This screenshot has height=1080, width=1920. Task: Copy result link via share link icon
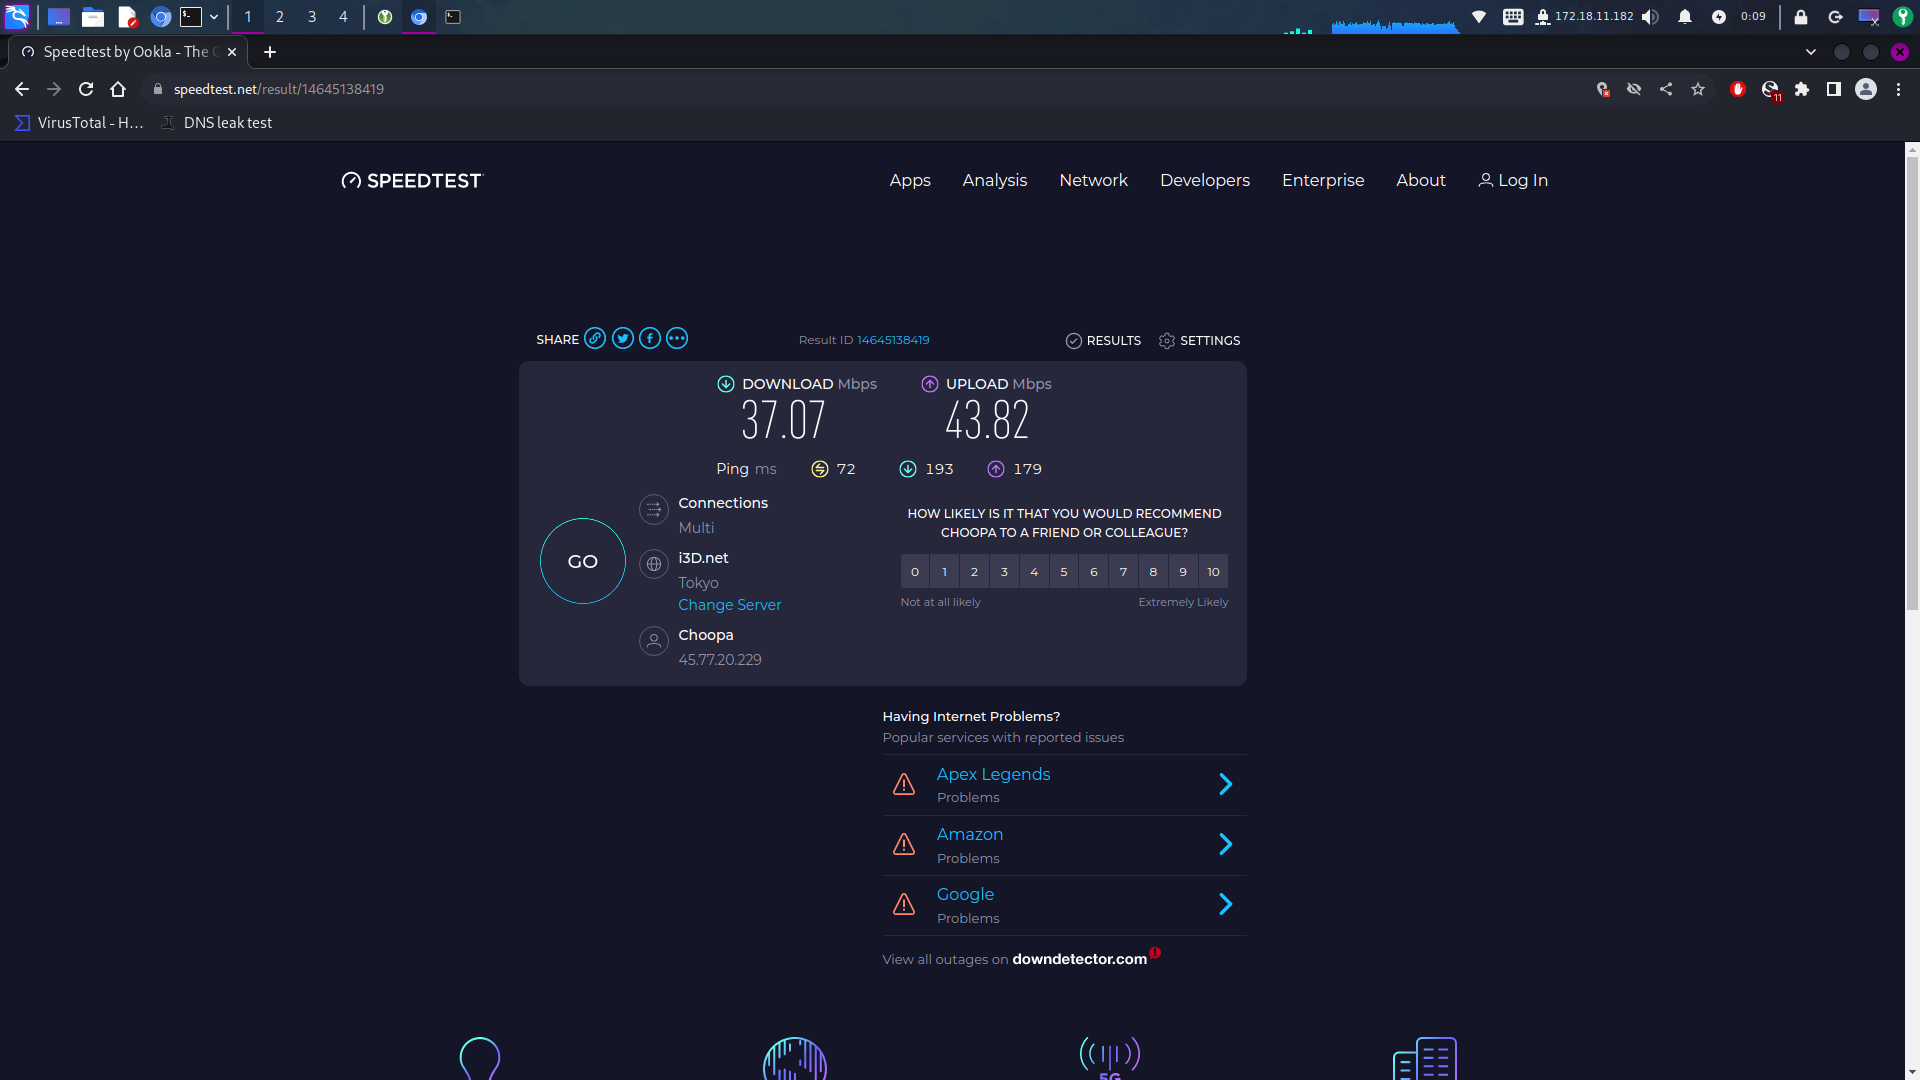[x=595, y=338]
